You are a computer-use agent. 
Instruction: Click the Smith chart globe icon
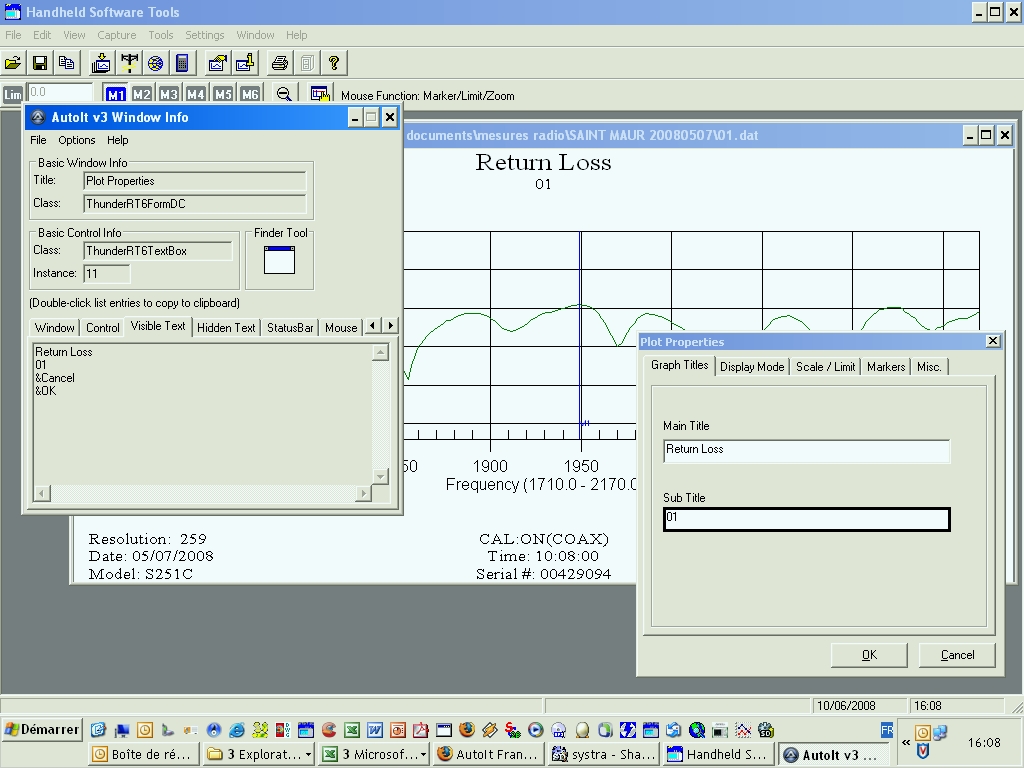pos(156,63)
